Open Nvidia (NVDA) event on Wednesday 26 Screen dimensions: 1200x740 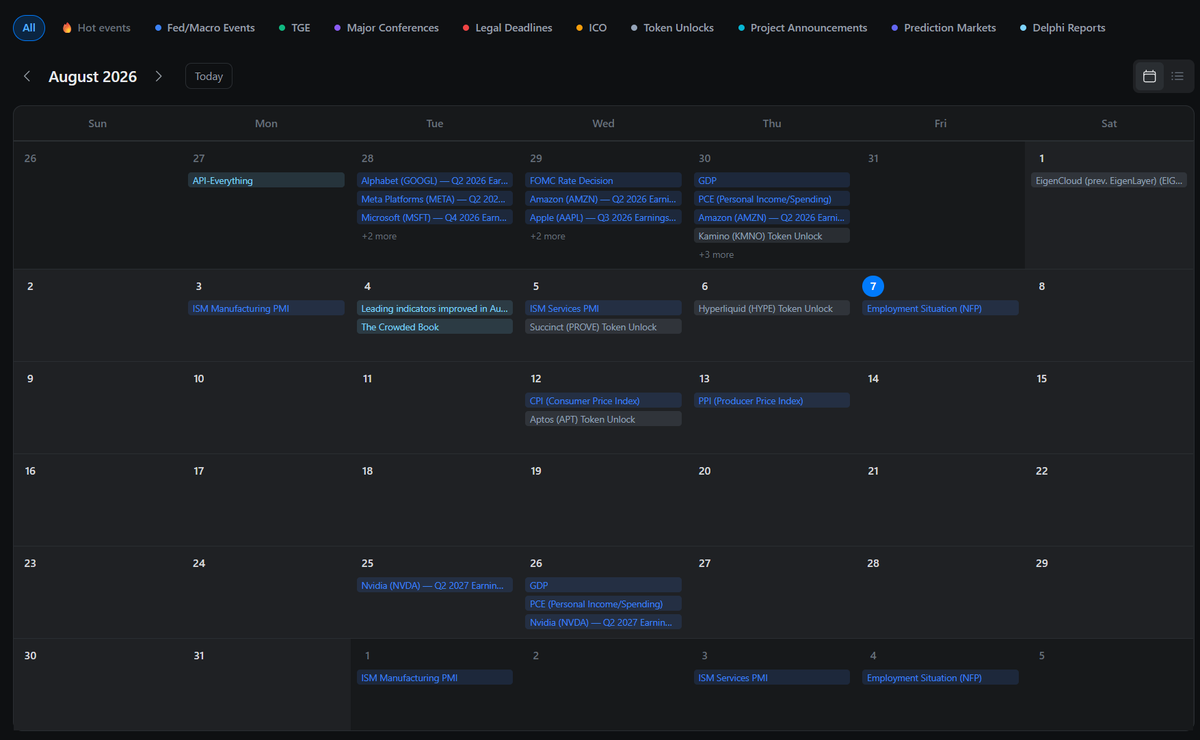click(x=603, y=622)
